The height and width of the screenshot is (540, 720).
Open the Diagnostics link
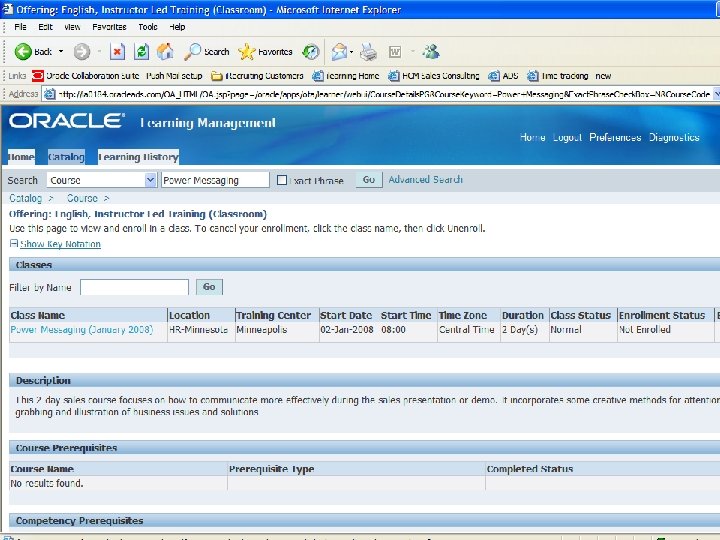coord(674,137)
